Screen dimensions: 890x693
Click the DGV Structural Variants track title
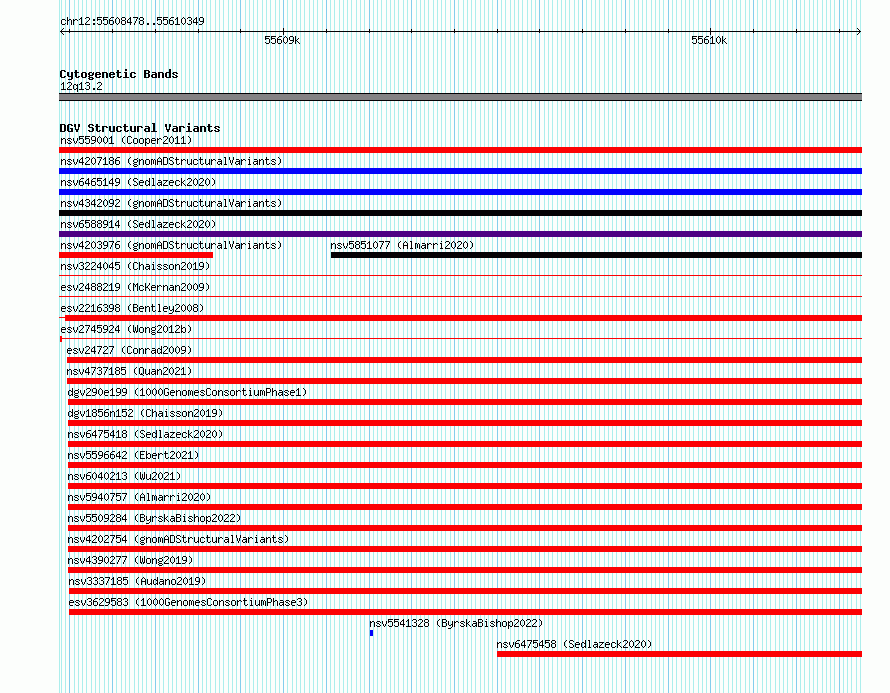click(x=140, y=128)
